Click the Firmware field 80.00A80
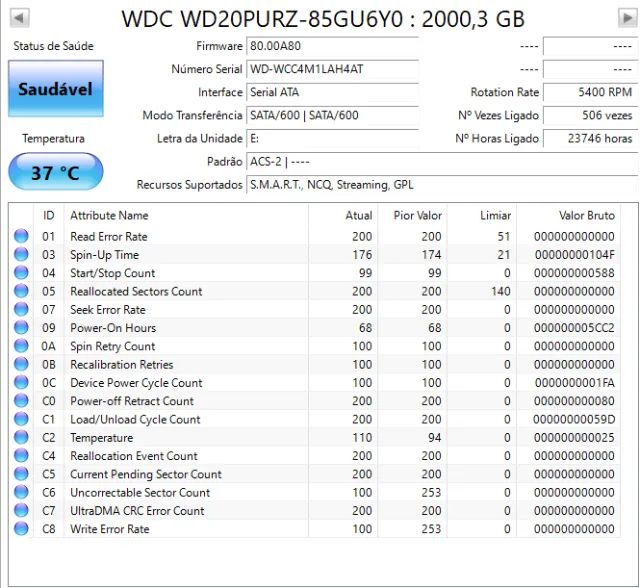 [x=332, y=46]
